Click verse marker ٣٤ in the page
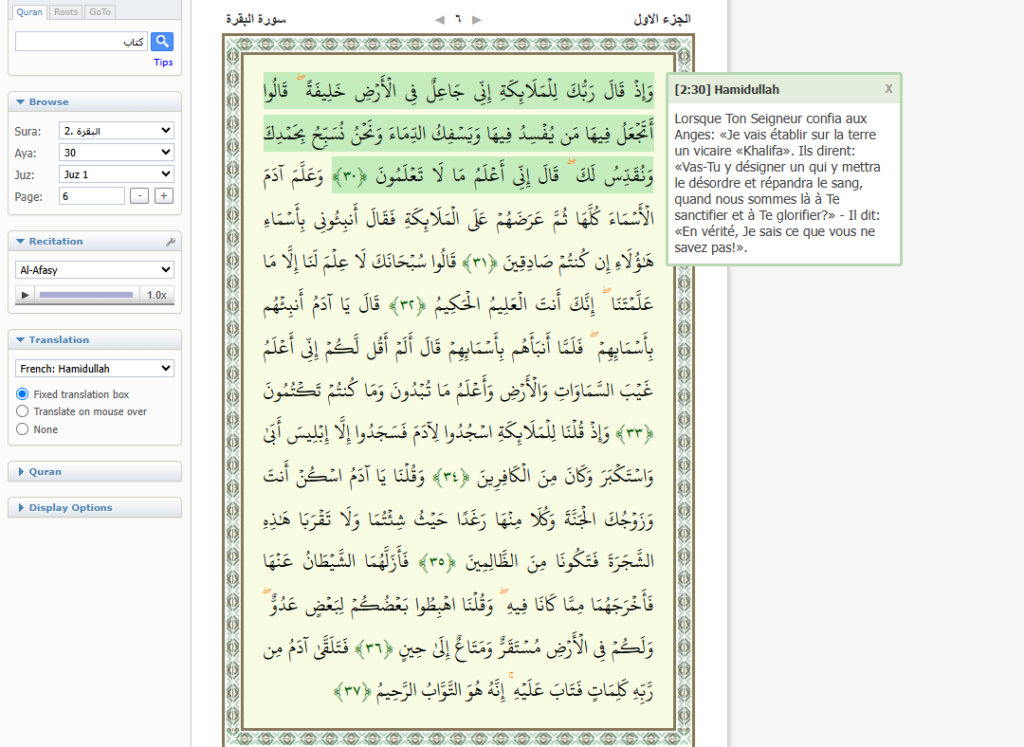 [451, 476]
